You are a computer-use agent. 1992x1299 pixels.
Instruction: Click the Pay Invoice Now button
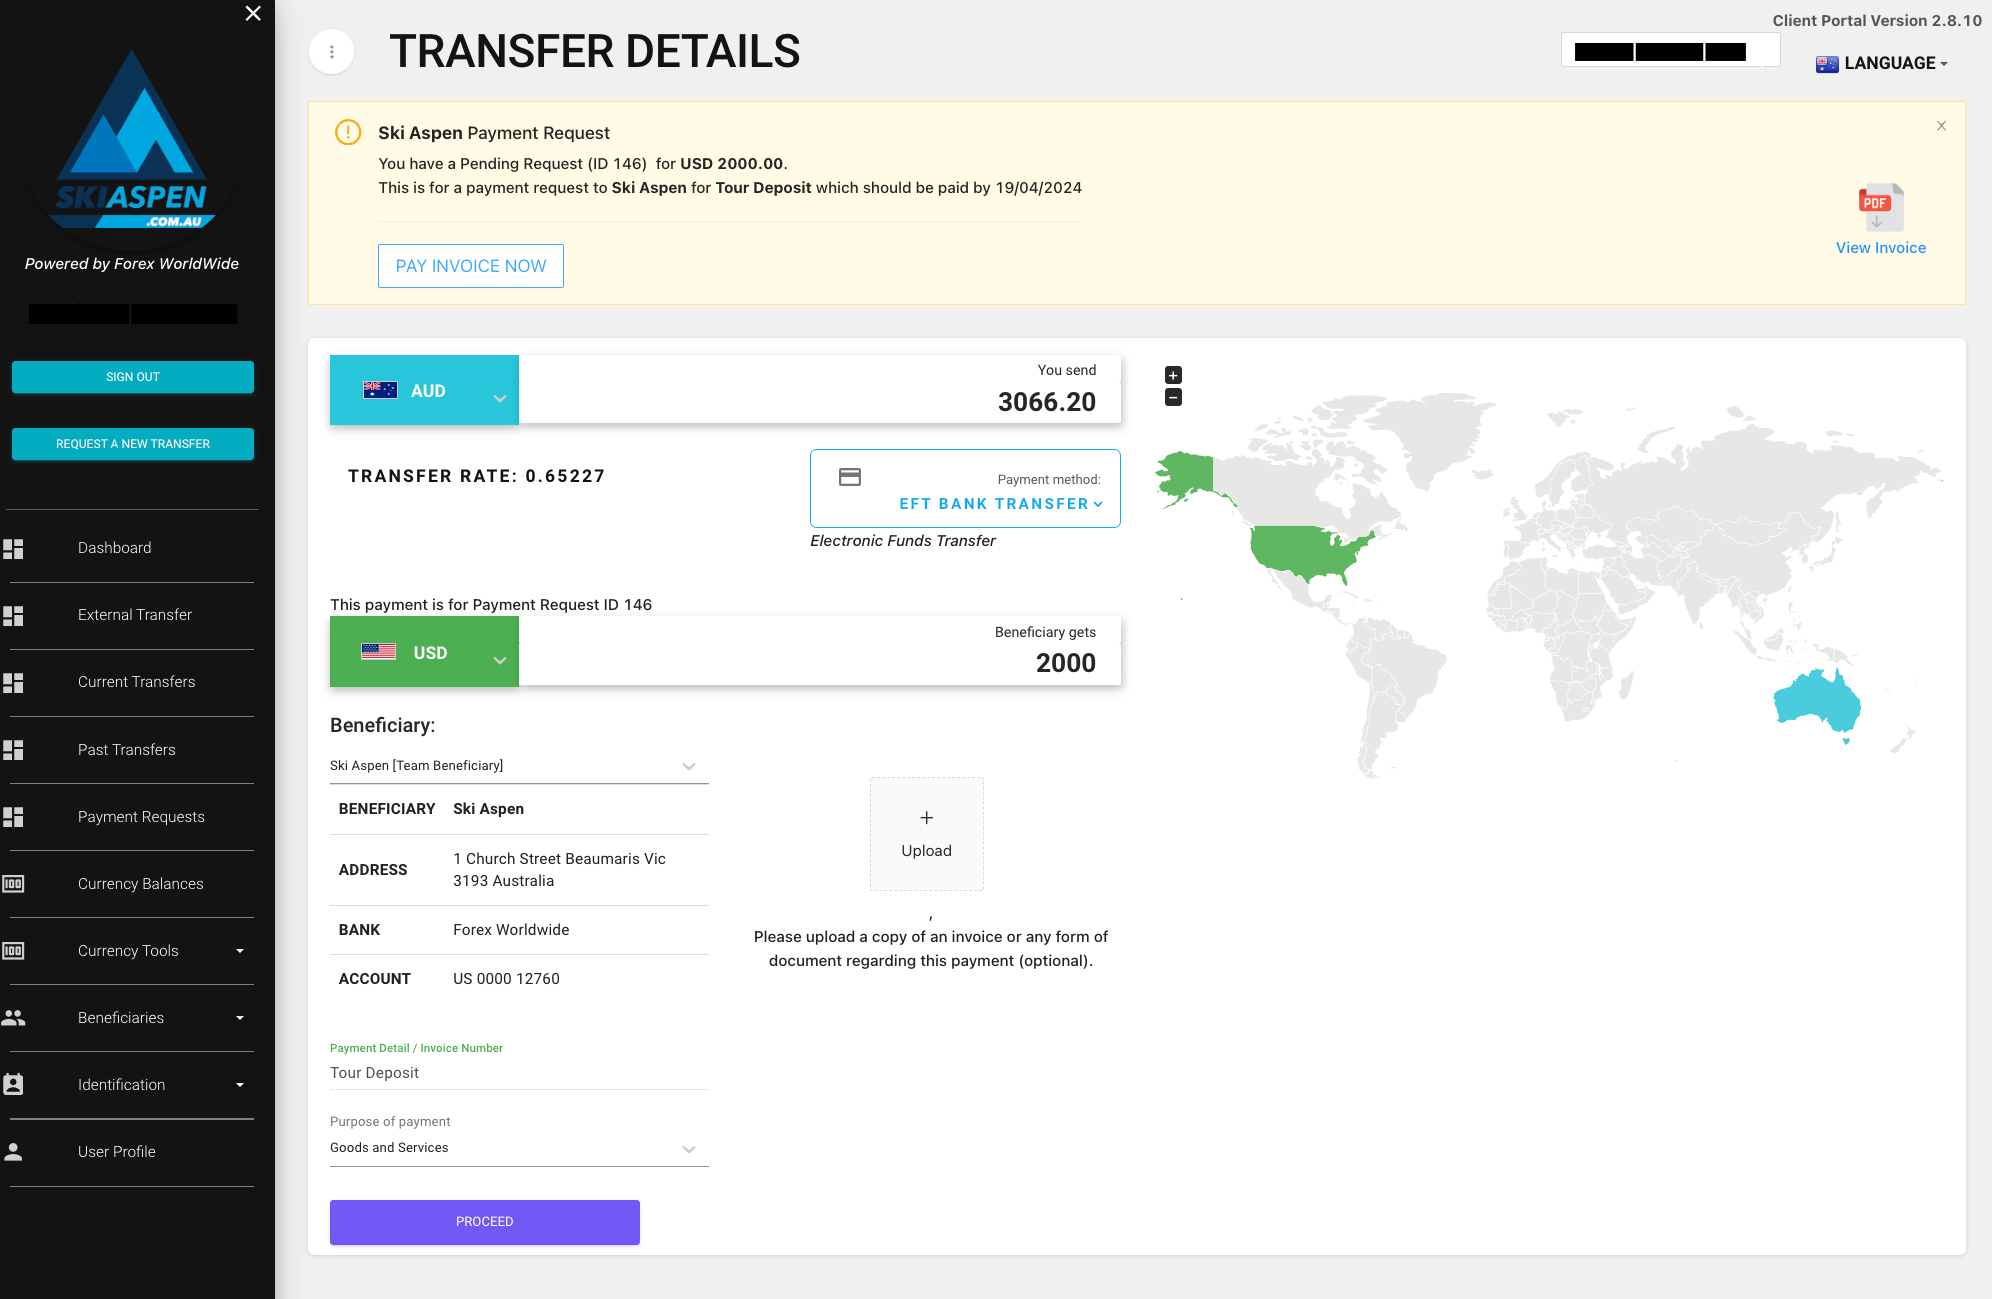(470, 266)
